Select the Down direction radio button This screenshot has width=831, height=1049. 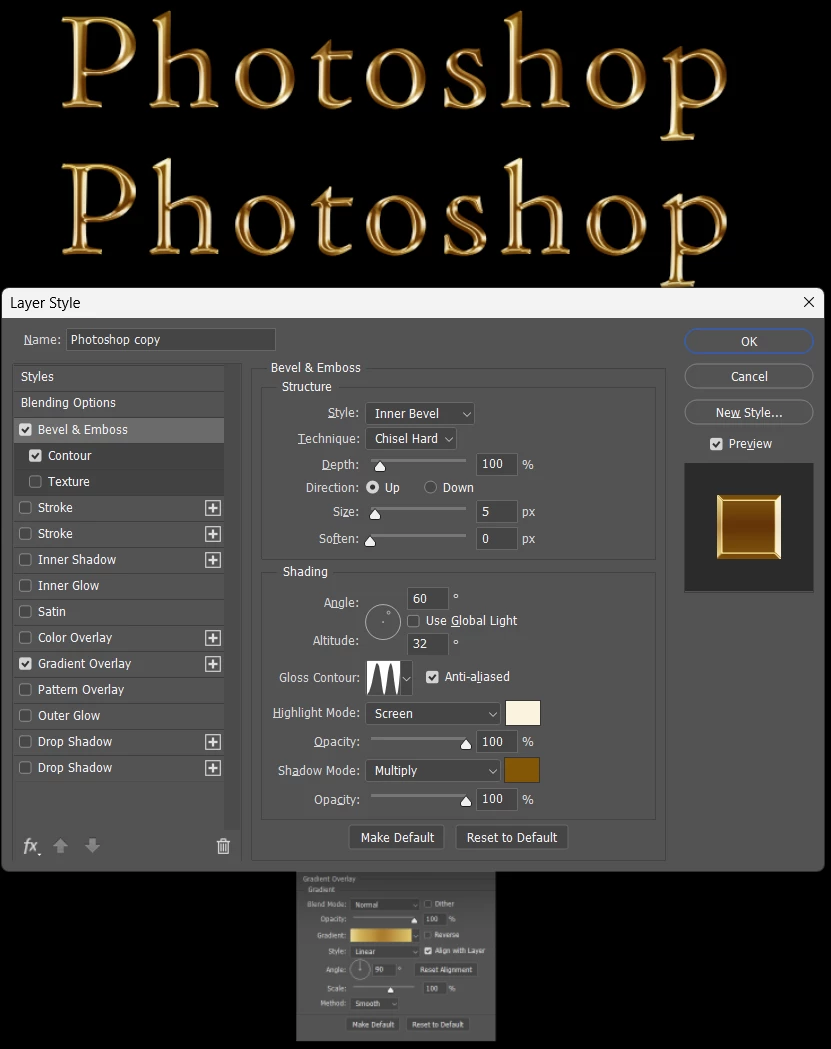click(x=430, y=488)
